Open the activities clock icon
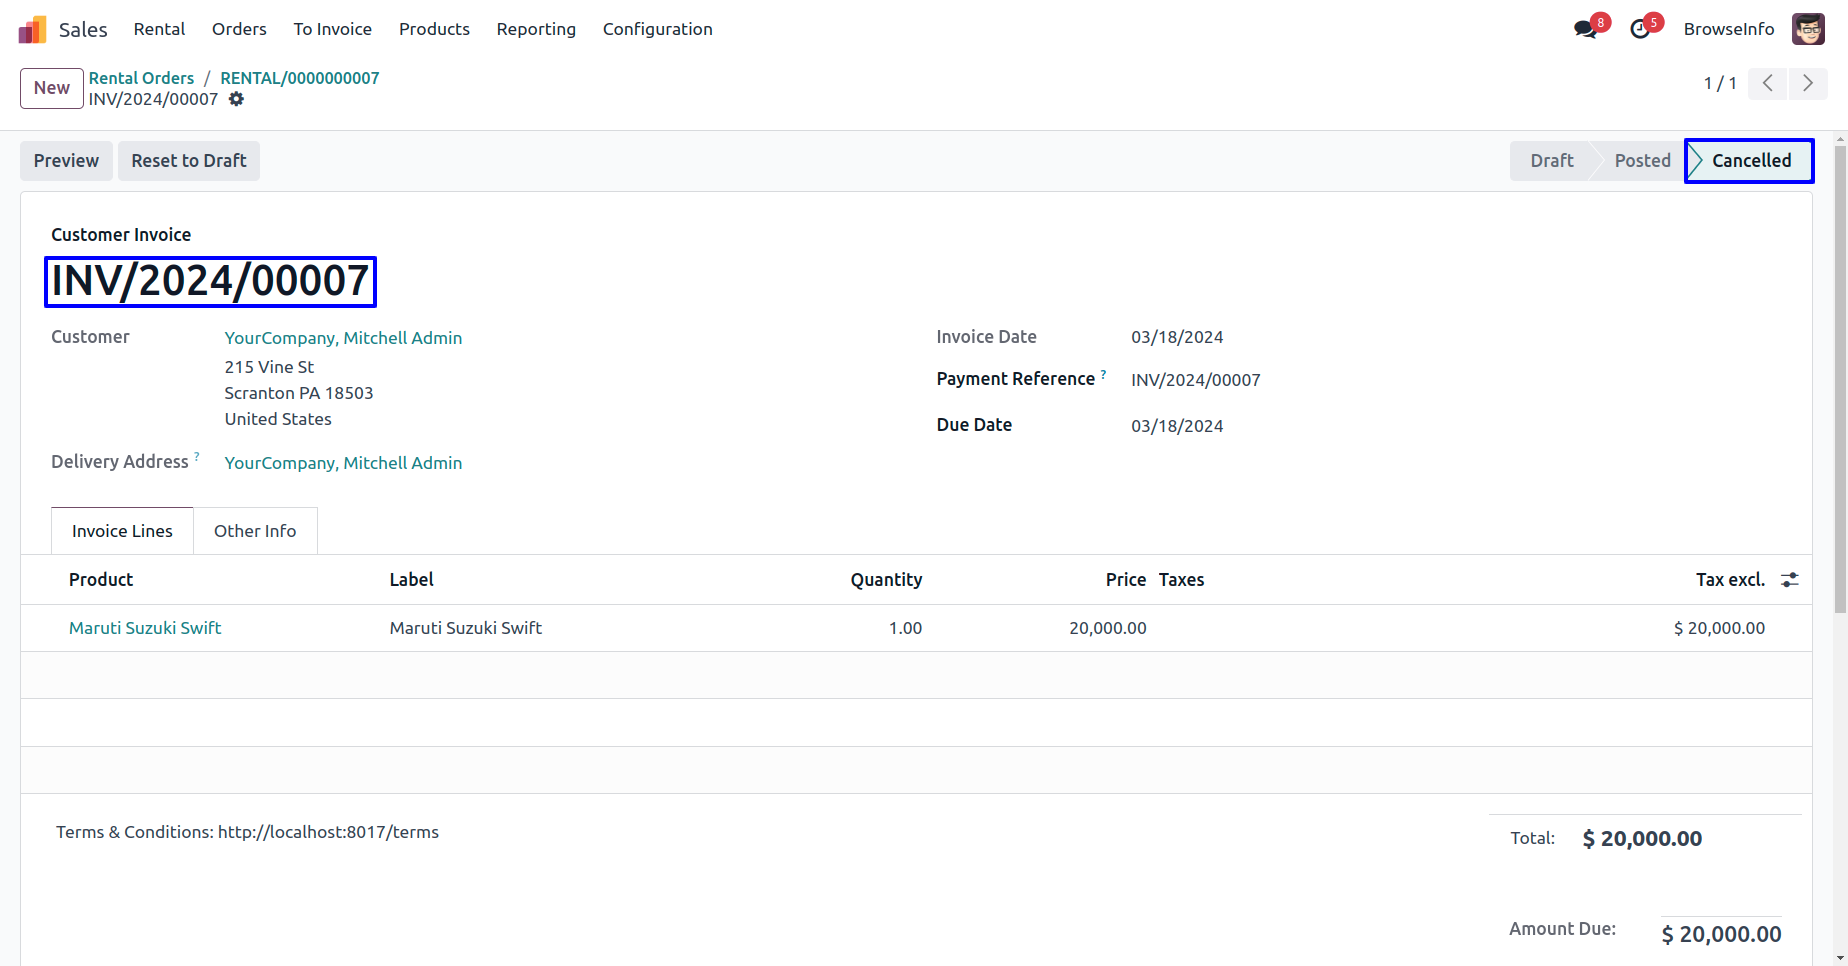This screenshot has width=1848, height=966. point(1640,29)
